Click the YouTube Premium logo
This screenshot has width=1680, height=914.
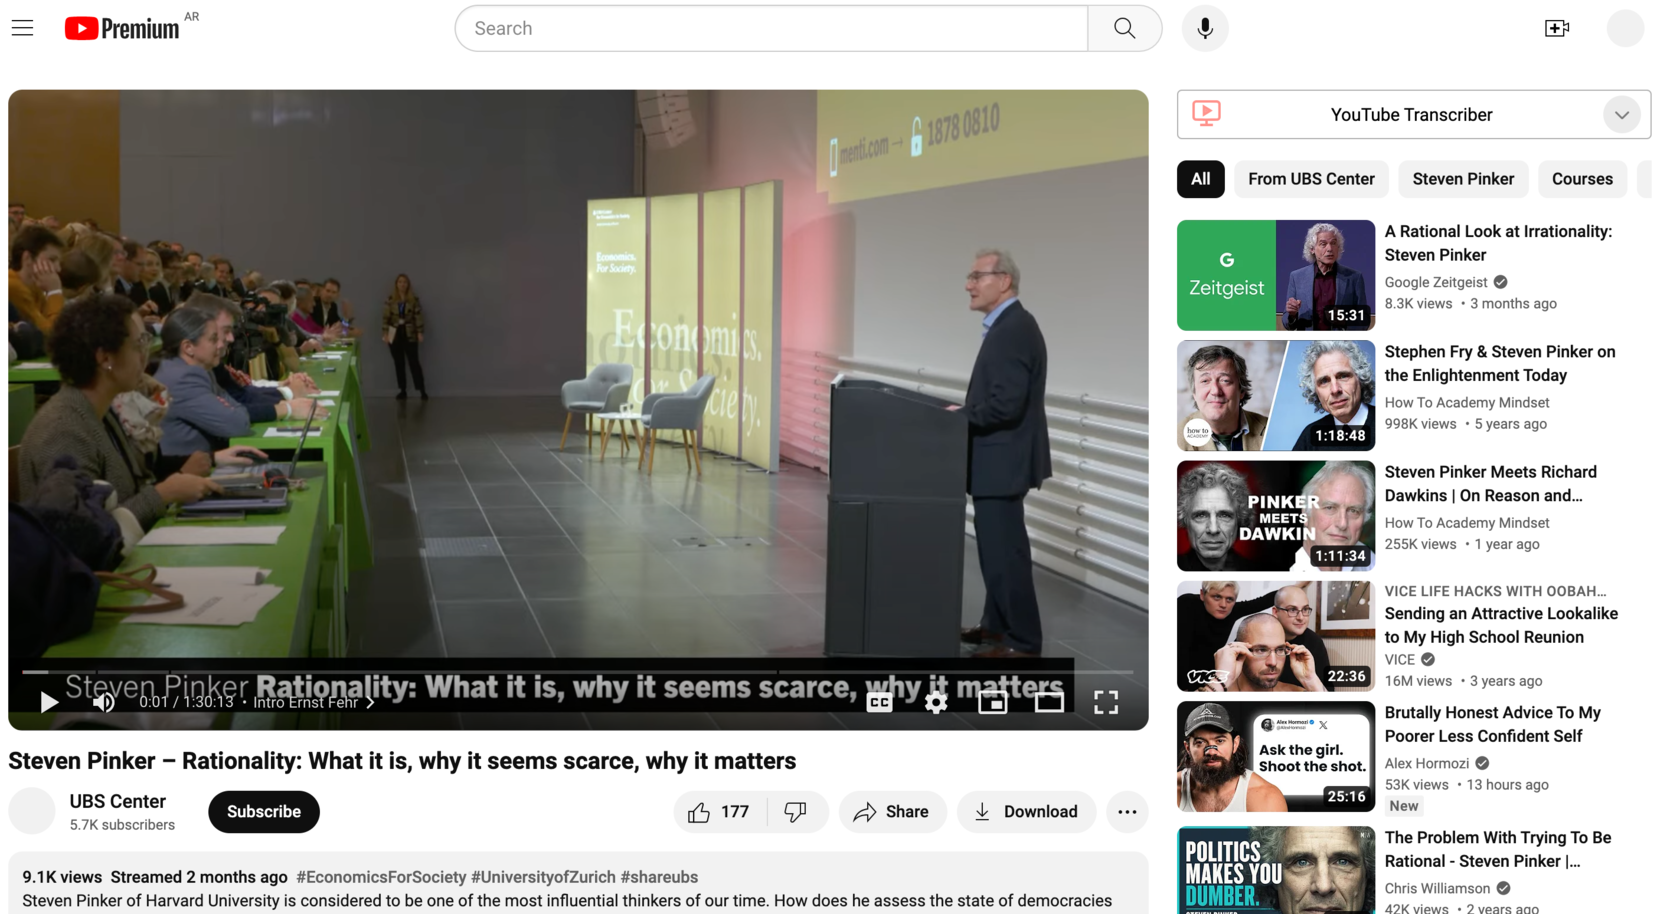(122, 28)
